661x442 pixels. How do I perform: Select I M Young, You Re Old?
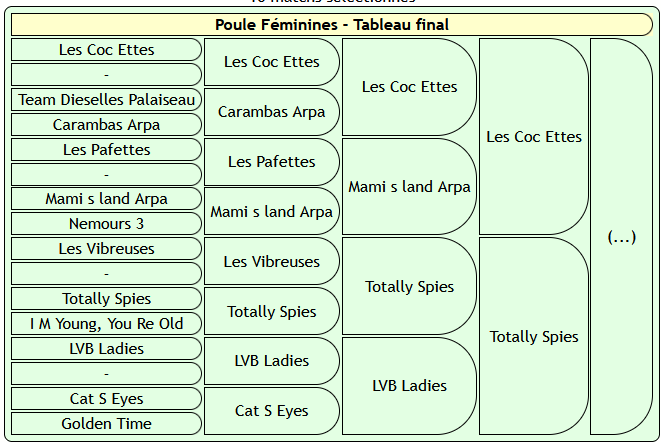pos(107,324)
